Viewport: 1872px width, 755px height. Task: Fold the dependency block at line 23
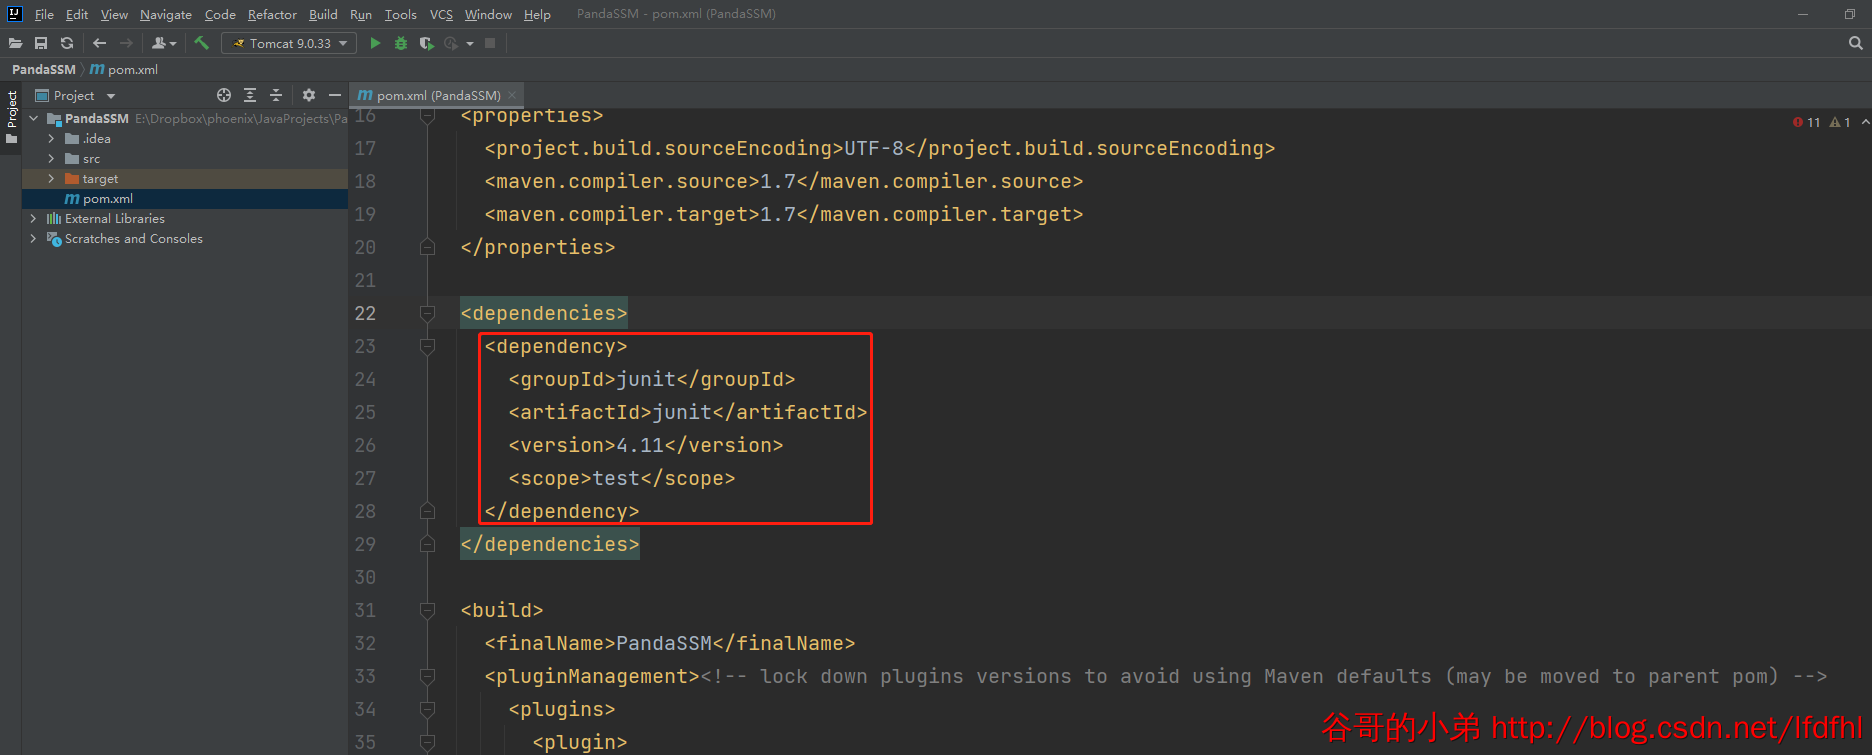click(x=428, y=346)
